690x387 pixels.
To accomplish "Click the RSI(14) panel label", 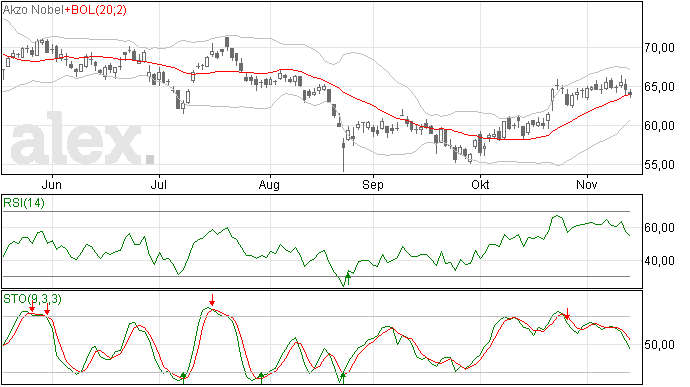I will (24, 203).
